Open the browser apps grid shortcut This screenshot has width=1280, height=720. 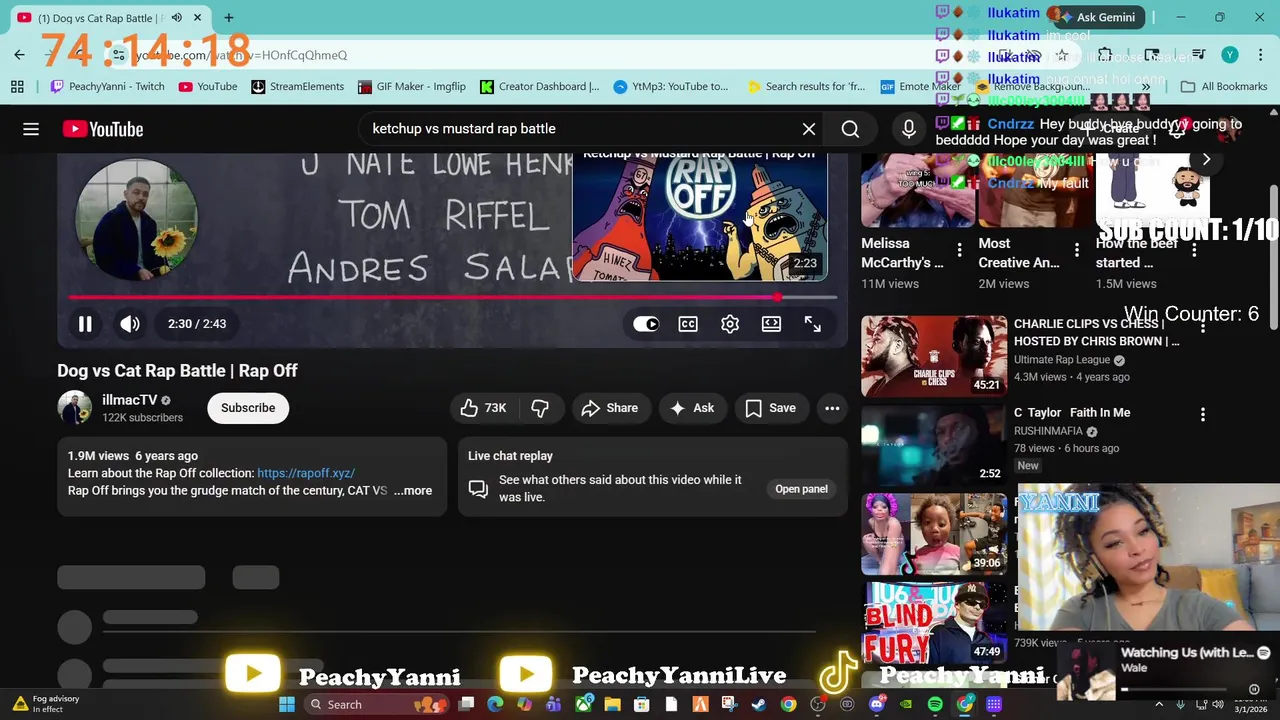[x=17, y=87]
